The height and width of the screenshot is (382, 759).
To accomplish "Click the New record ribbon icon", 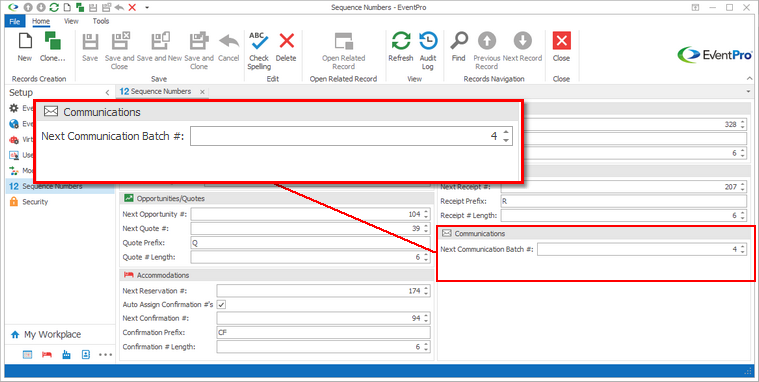I will click(25, 47).
